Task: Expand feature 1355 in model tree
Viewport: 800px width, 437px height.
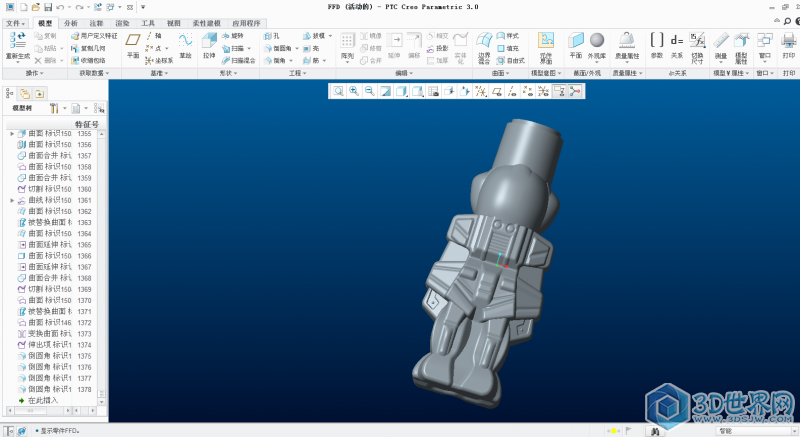Action: [x=12, y=134]
